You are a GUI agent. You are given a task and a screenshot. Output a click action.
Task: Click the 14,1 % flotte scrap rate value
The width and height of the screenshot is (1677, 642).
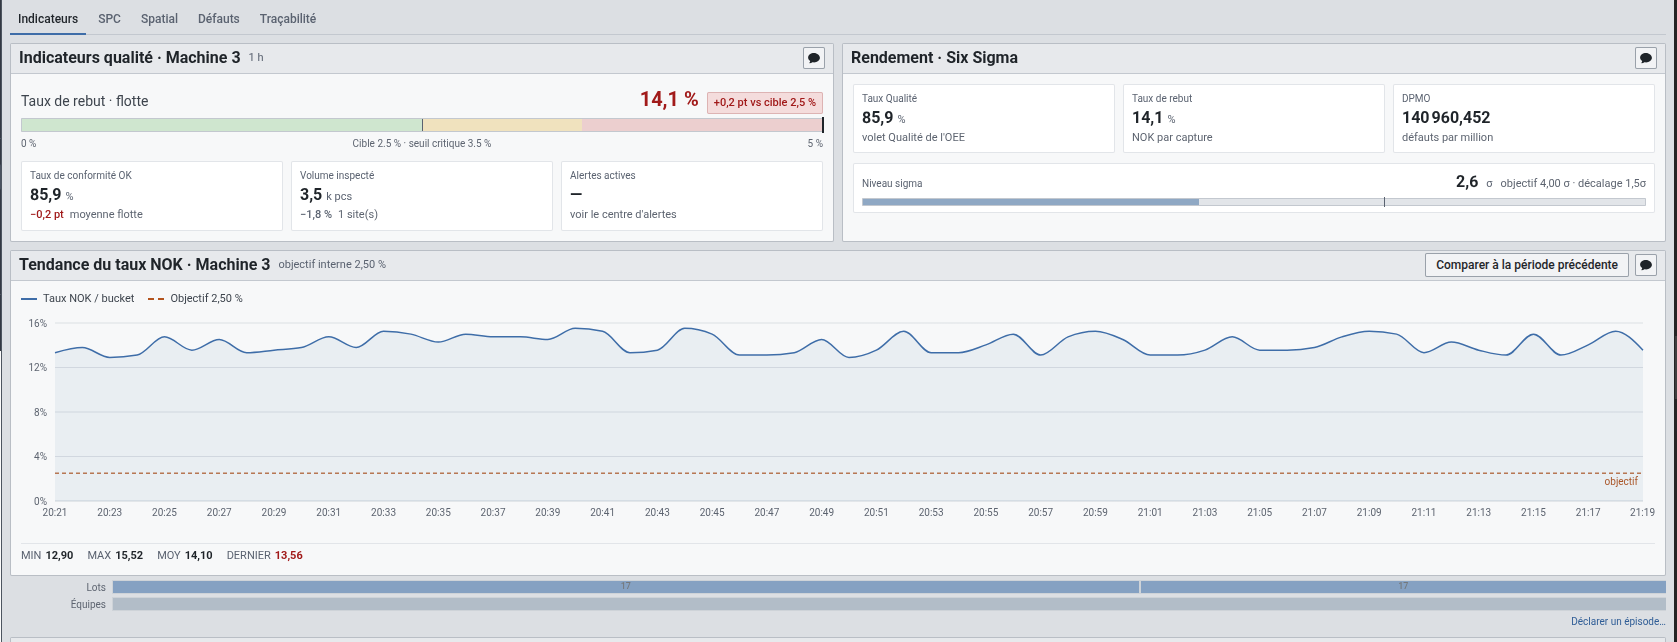(669, 99)
